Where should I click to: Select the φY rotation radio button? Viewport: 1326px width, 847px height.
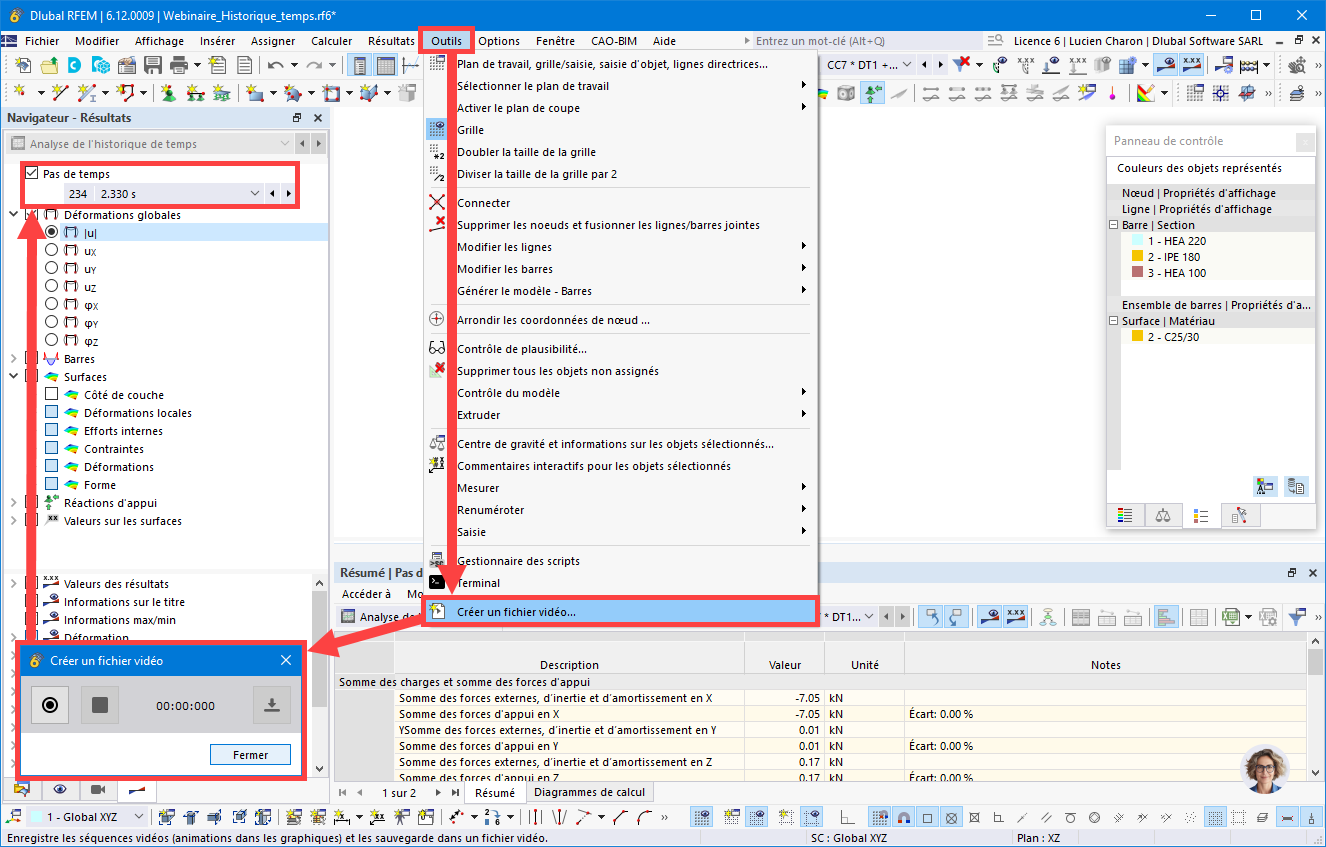[x=52, y=323]
